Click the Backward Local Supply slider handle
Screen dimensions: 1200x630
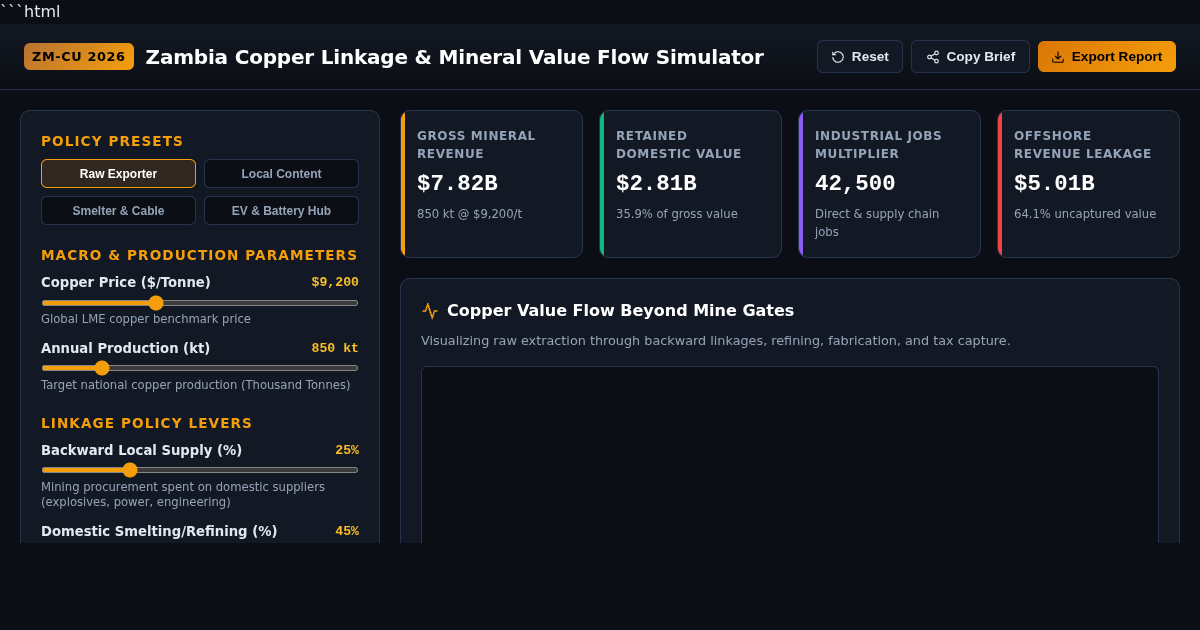[x=130, y=470]
